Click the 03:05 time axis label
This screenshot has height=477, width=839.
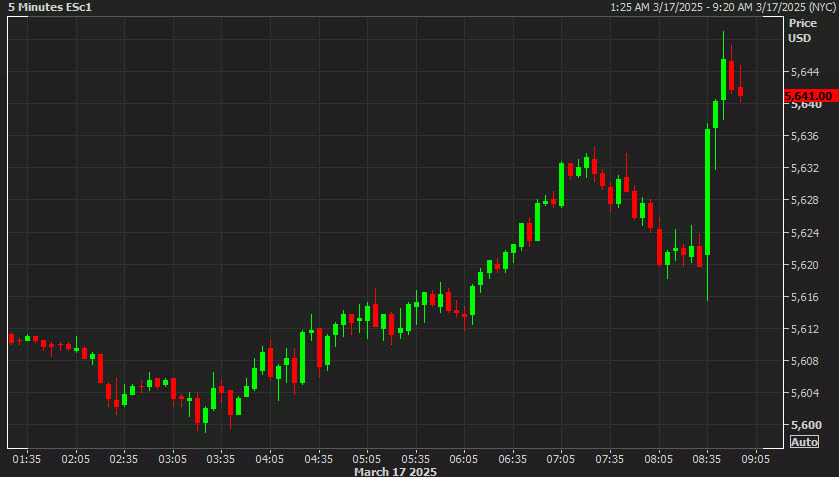coord(172,459)
